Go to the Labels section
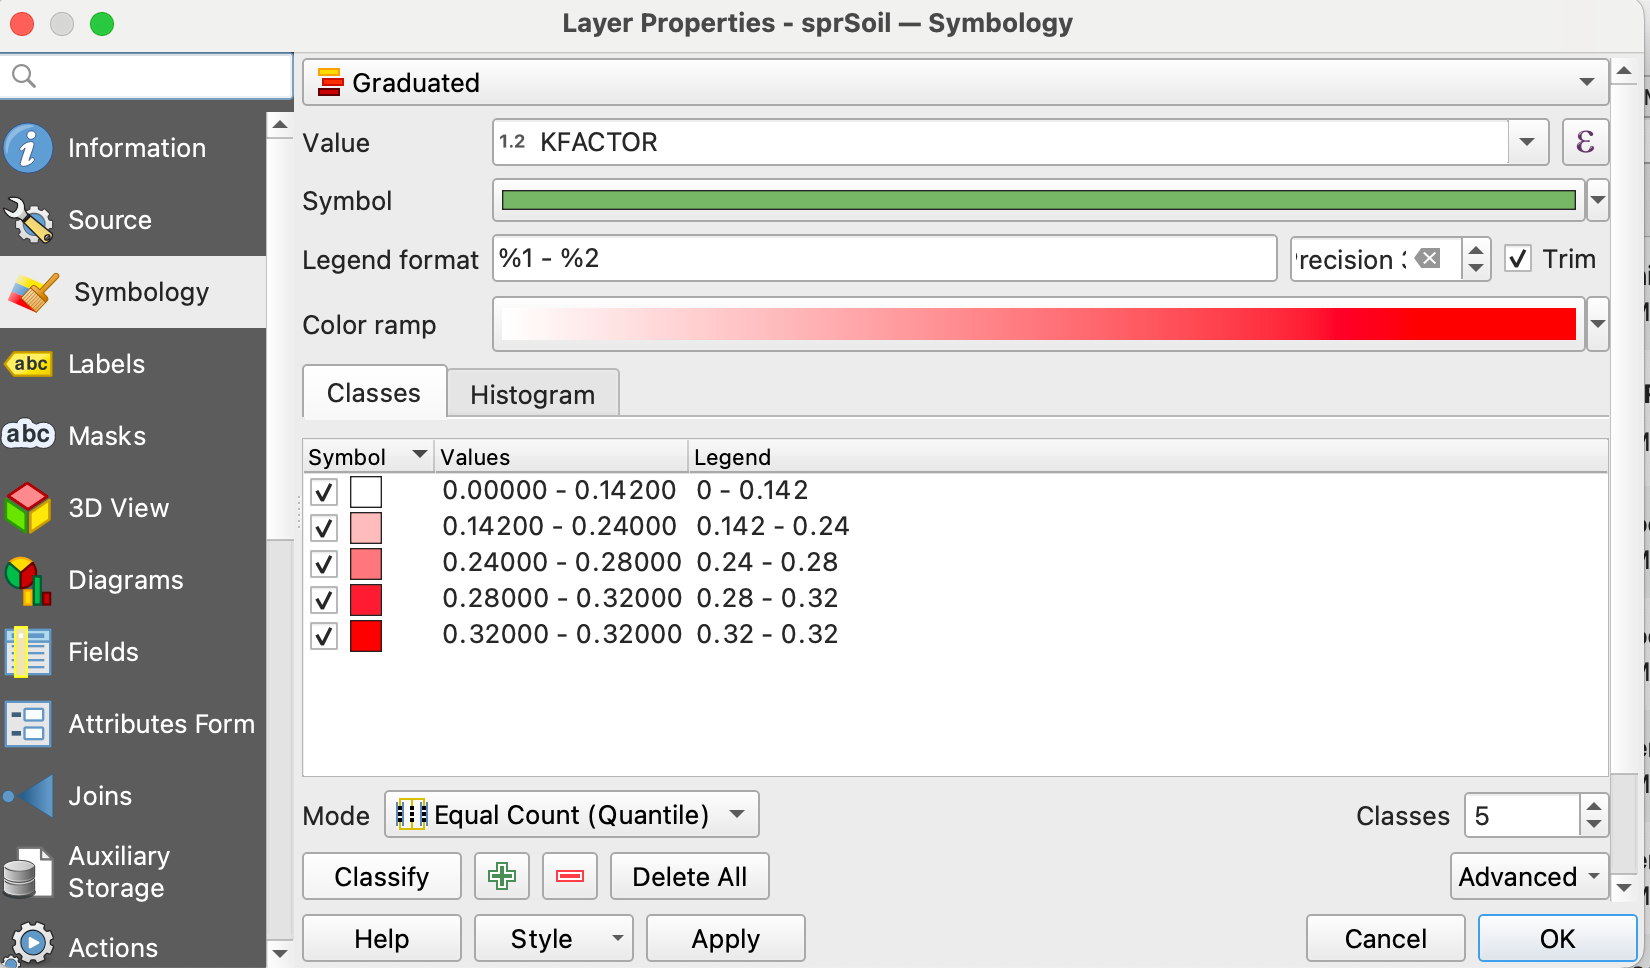 click(106, 364)
